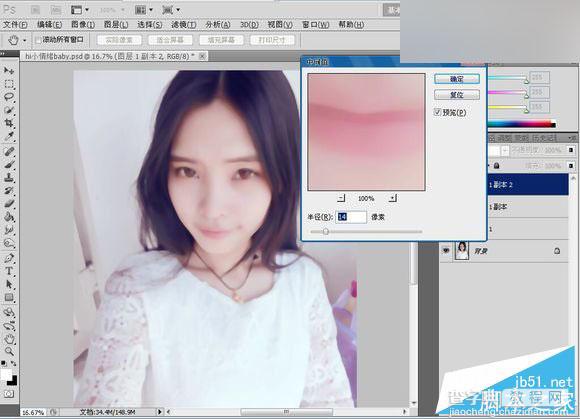Select the Rectangle shape tool
The height and width of the screenshot is (419, 580).
pyautogui.click(x=9, y=298)
